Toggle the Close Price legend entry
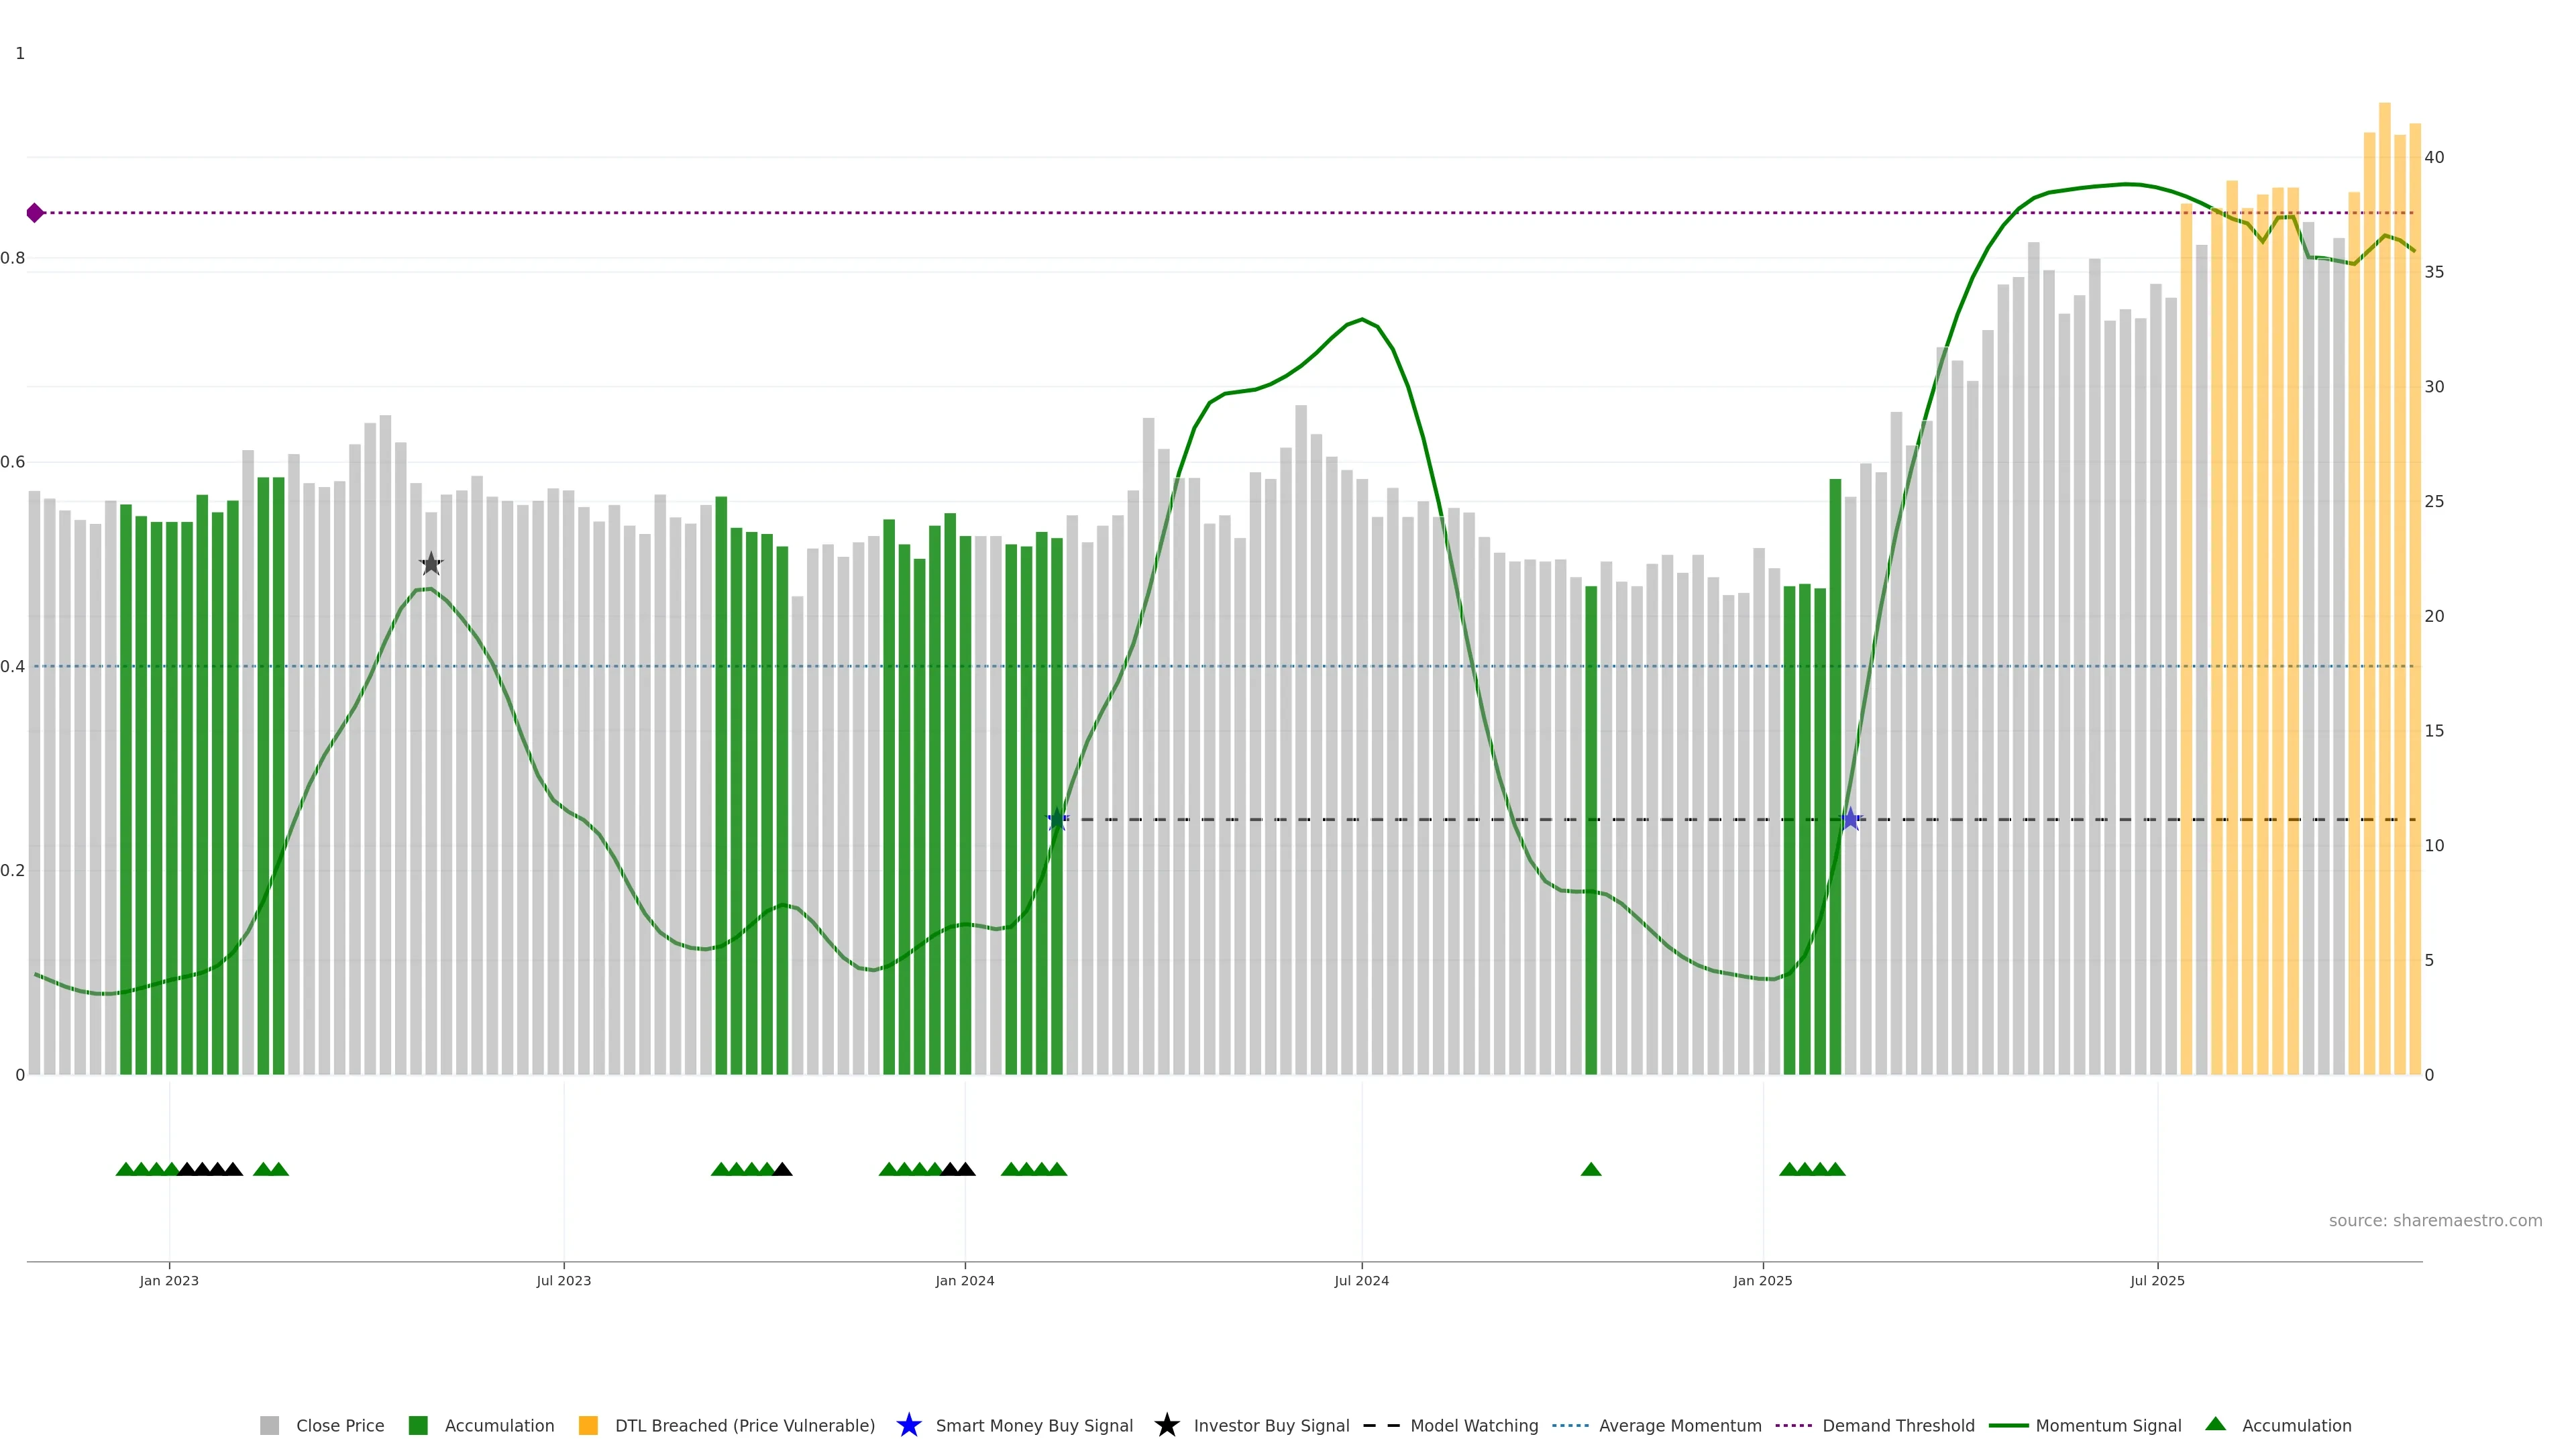The image size is (2576, 1449). click(339, 1425)
